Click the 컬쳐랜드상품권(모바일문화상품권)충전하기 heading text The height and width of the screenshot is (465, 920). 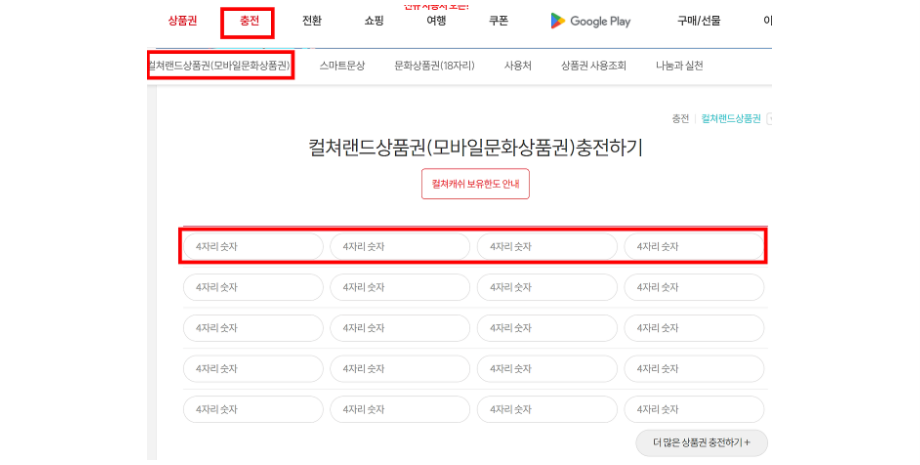point(475,147)
